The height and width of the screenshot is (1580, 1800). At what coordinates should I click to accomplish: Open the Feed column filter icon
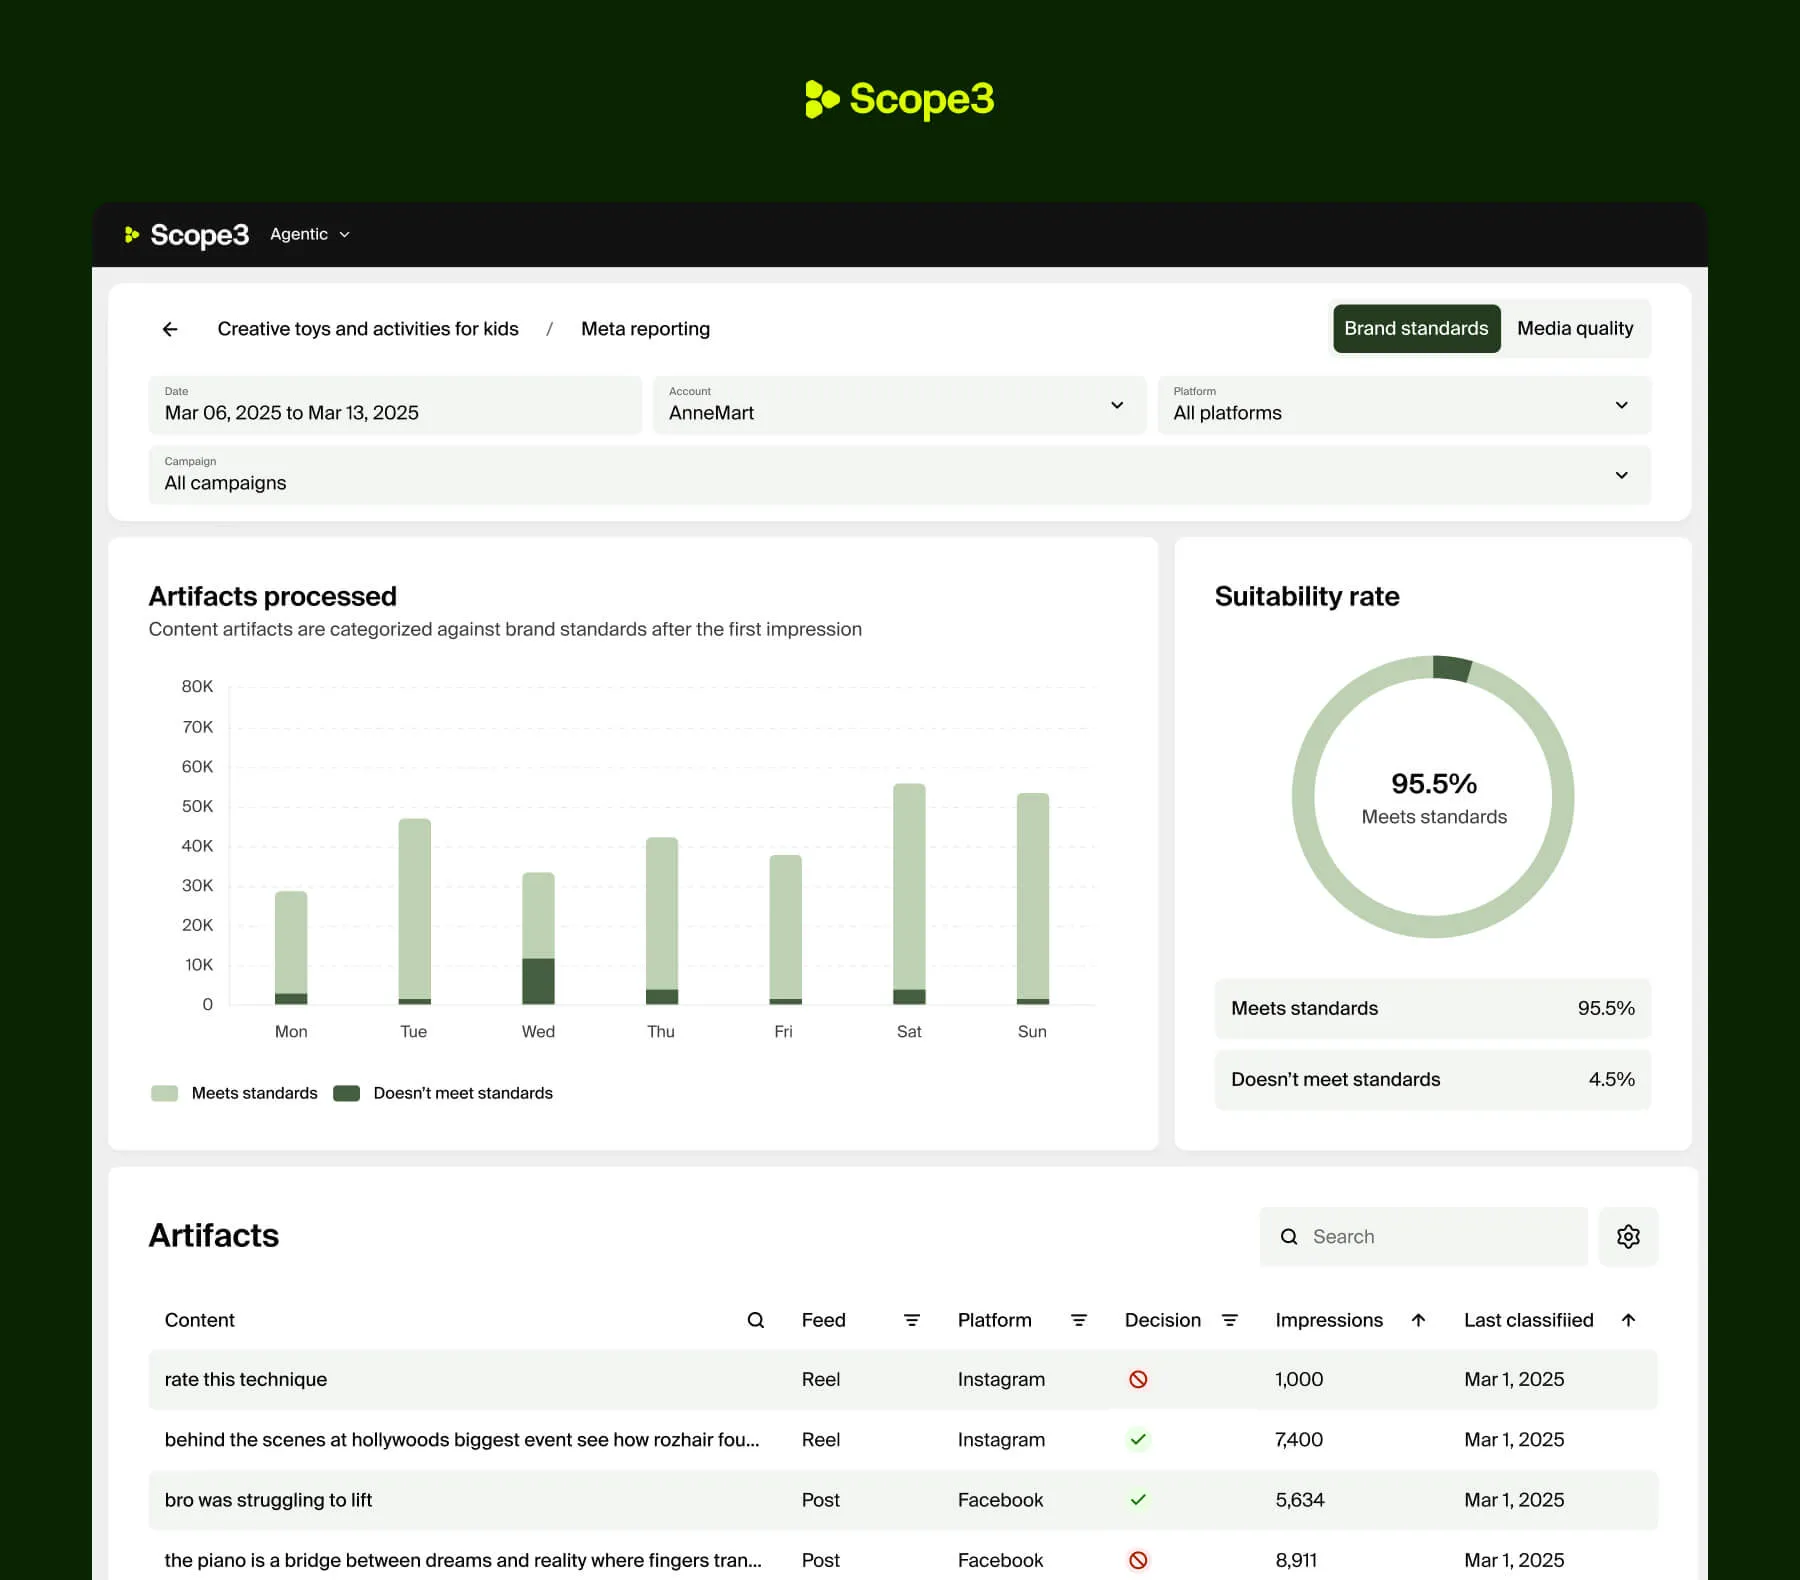pyautogui.click(x=911, y=1320)
